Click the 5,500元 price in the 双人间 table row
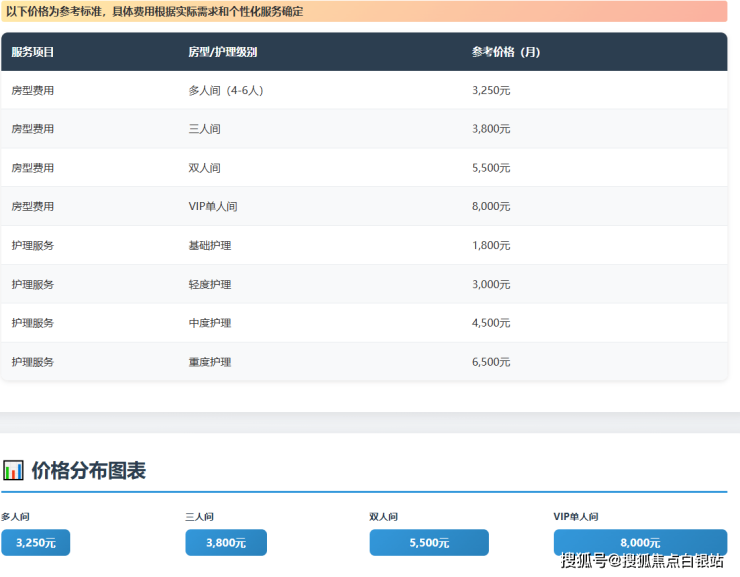Image resolution: width=740 pixels, height=577 pixels. point(491,168)
